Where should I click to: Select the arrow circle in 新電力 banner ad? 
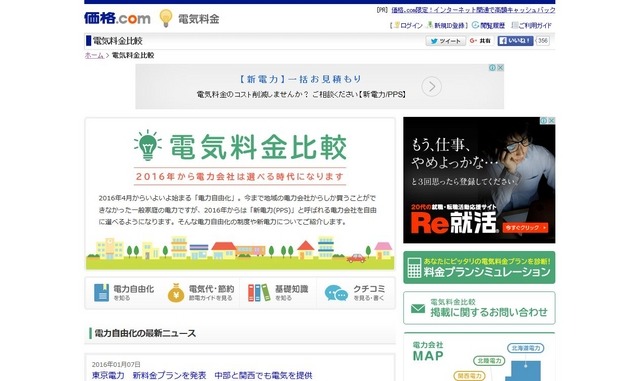(x=431, y=87)
